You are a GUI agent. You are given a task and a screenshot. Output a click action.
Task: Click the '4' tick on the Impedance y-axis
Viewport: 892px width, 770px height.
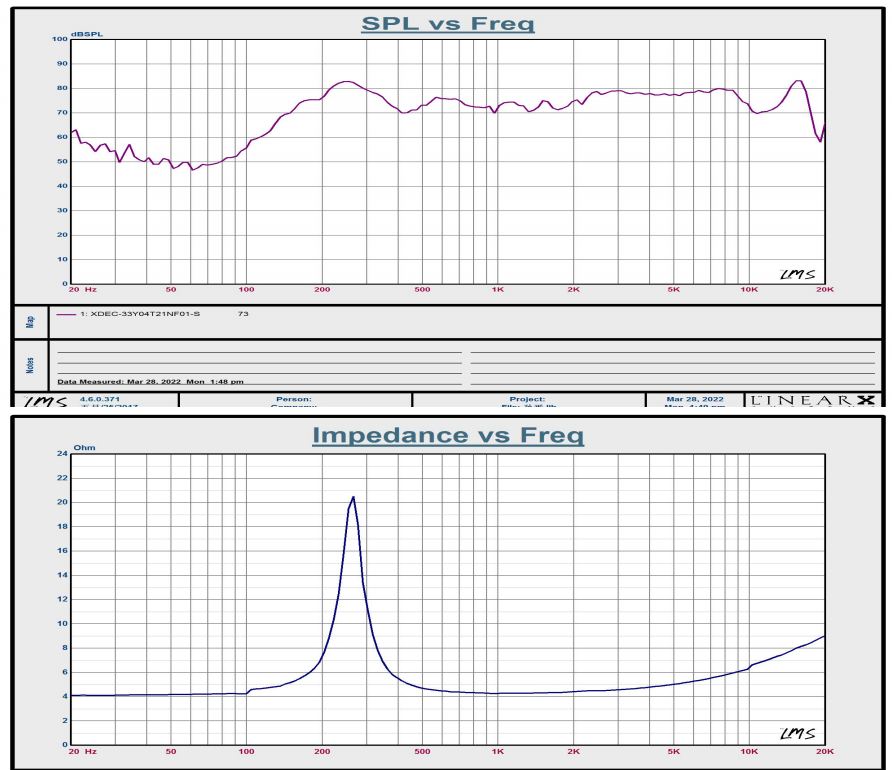[65, 696]
